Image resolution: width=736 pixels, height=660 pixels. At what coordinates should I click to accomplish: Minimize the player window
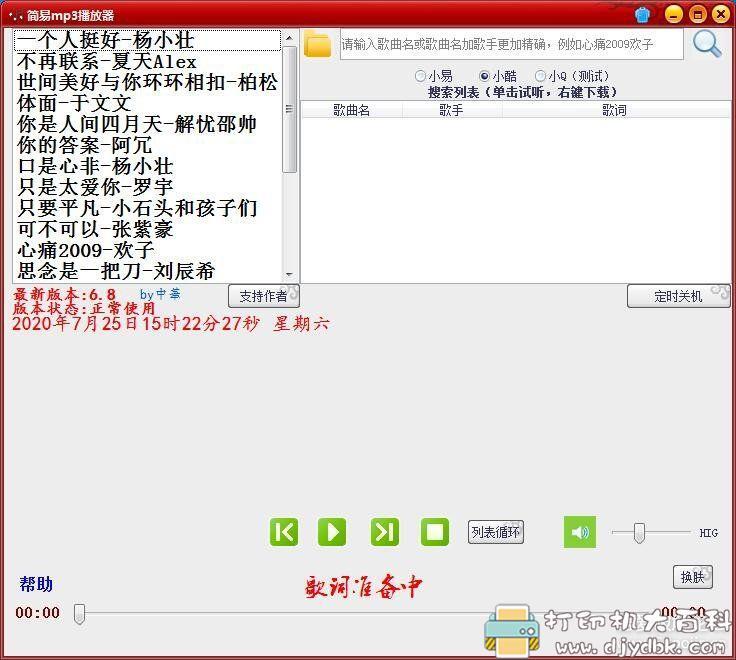[674, 15]
